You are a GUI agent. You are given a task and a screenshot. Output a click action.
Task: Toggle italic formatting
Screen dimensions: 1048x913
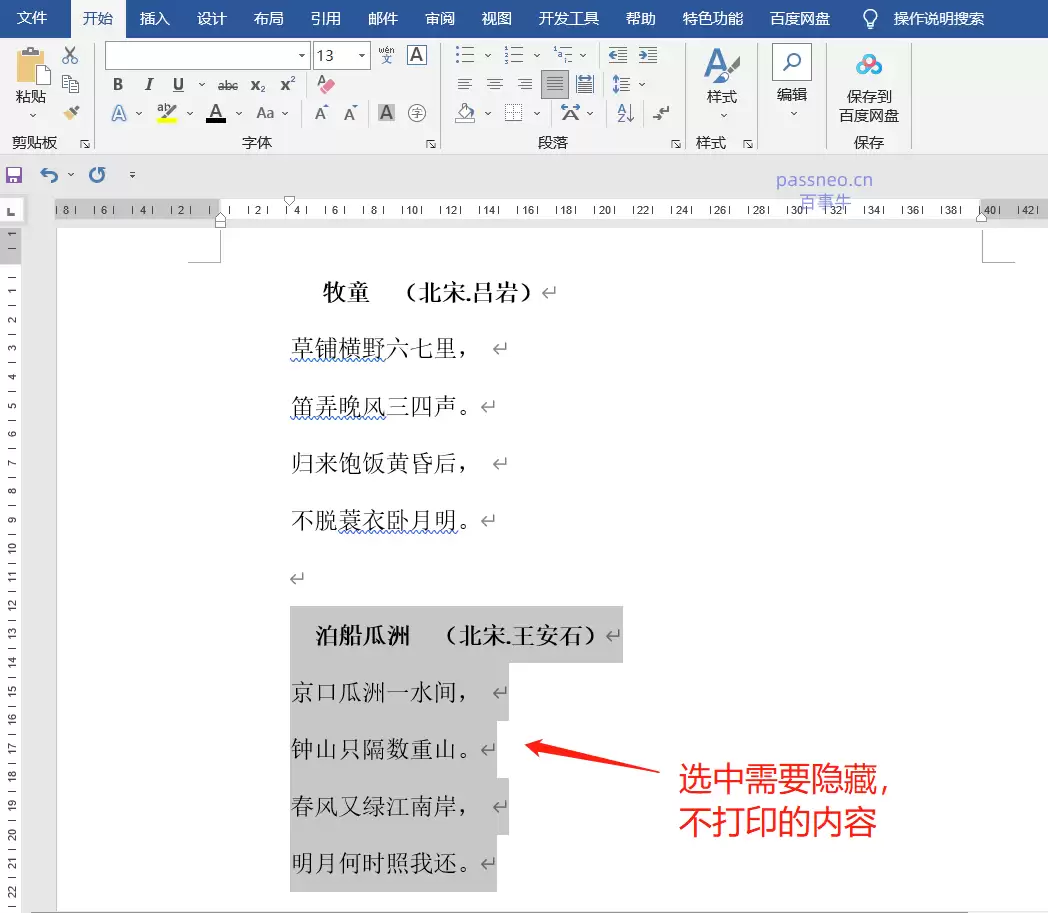click(x=148, y=84)
